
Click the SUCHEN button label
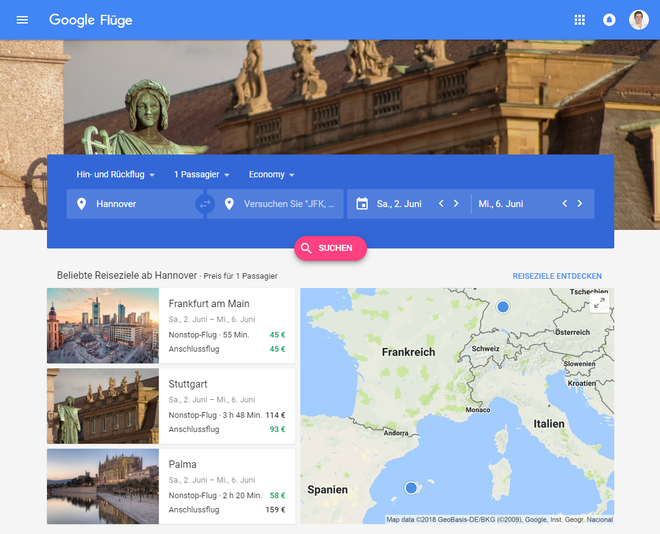pyautogui.click(x=335, y=248)
